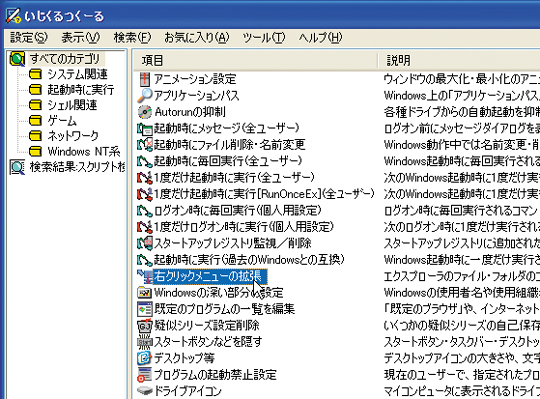Click the Windowsの深い部分の設定 icon
This screenshot has width=540, height=399.
[x=145, y=293]
